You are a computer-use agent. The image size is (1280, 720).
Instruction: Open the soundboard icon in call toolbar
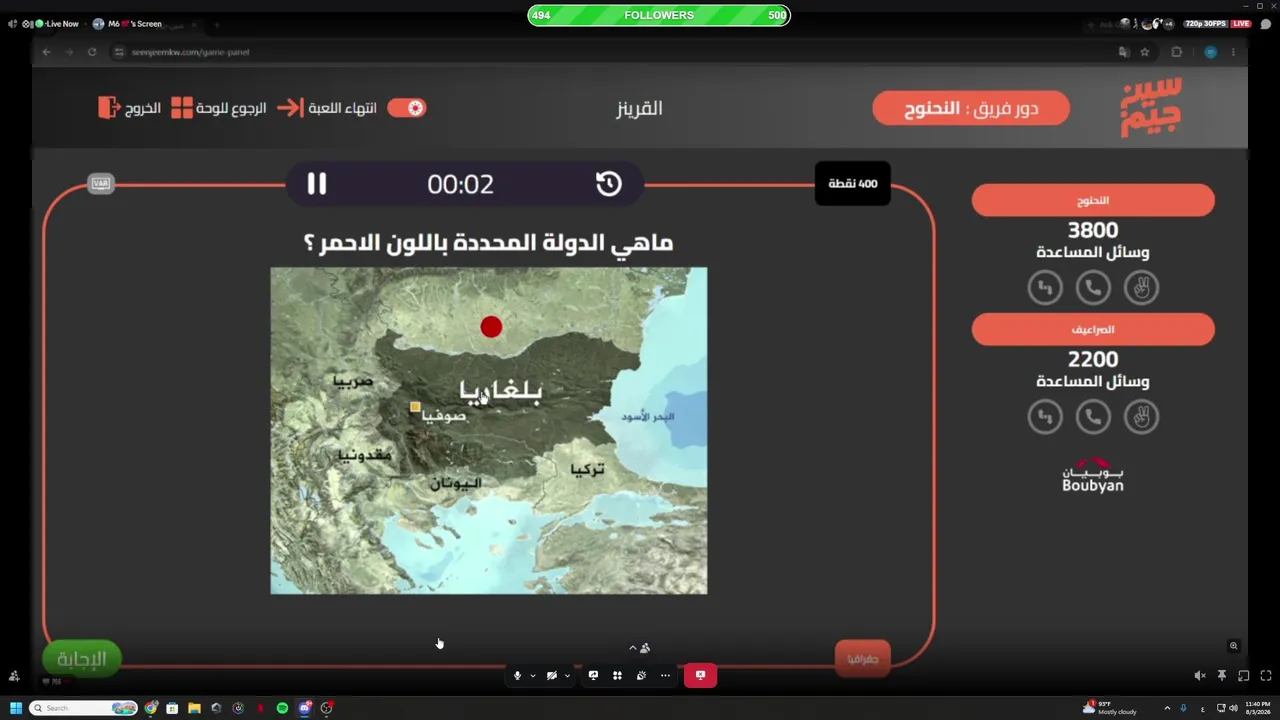[641, 676]
